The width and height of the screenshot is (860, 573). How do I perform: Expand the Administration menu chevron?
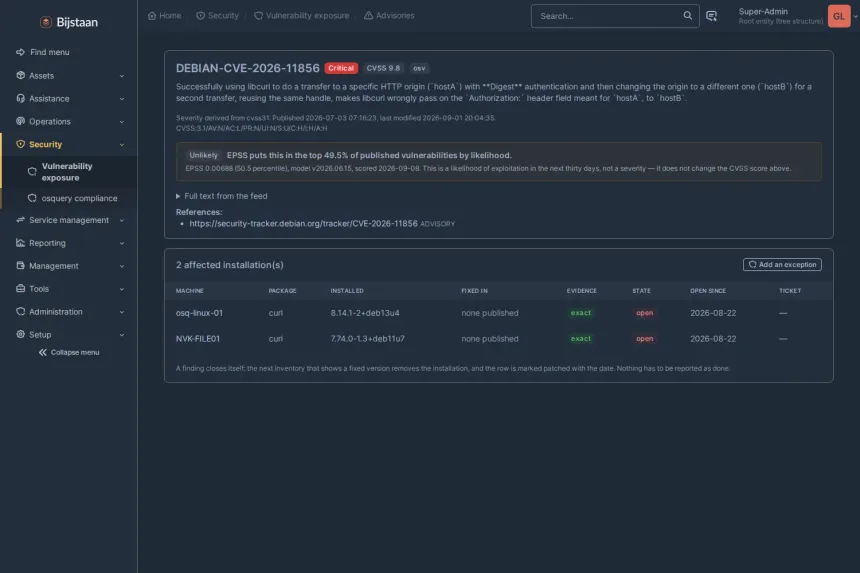[x=122, y=312]
